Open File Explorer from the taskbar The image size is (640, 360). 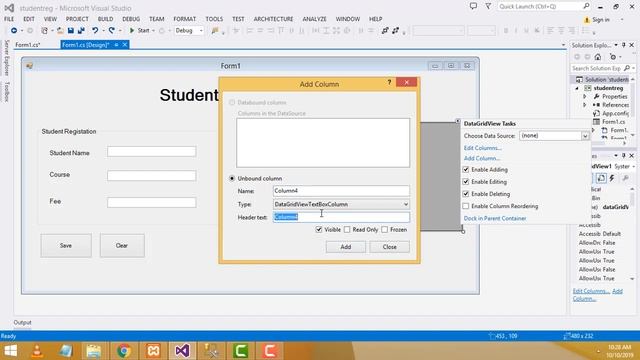[x=94, y=351]
